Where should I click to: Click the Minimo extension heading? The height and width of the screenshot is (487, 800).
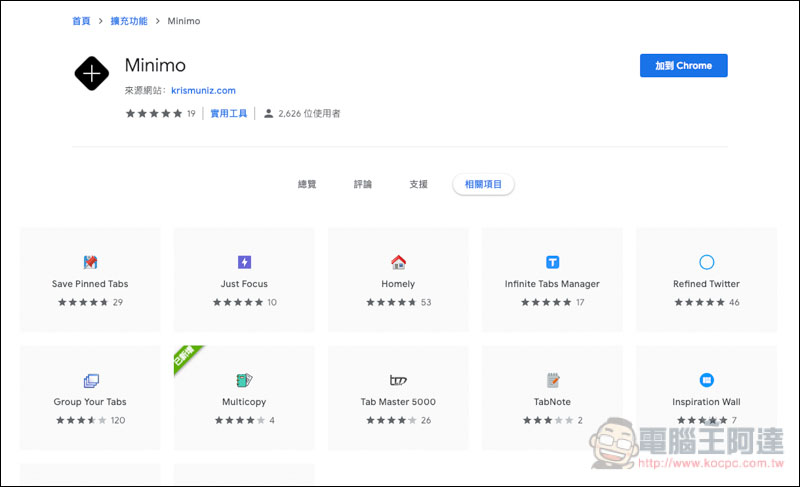click(155, 65)
